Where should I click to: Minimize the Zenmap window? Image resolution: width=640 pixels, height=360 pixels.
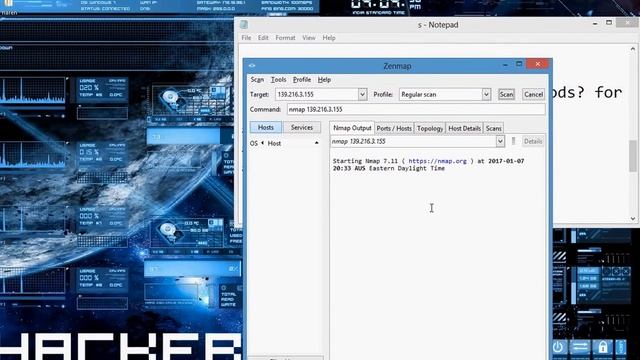click(x=505, y=65)
